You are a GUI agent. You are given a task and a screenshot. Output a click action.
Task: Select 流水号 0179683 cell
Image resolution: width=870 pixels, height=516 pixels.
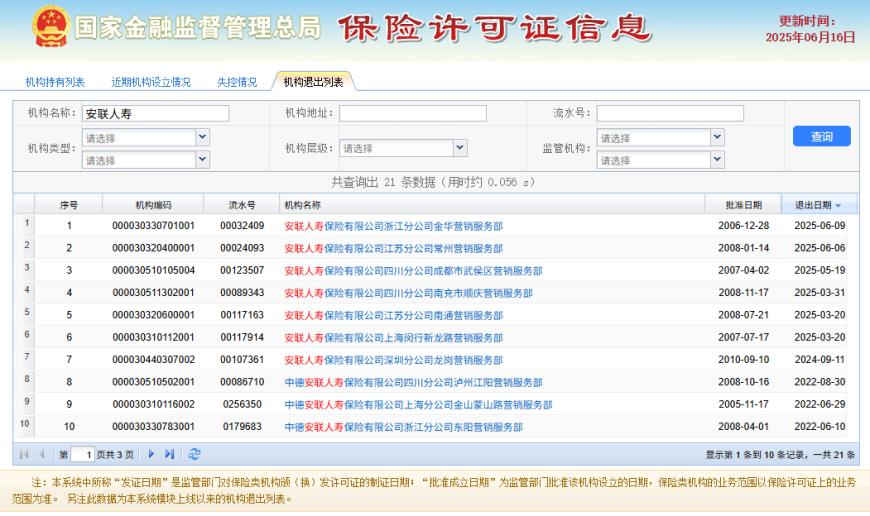pos(242,426)
